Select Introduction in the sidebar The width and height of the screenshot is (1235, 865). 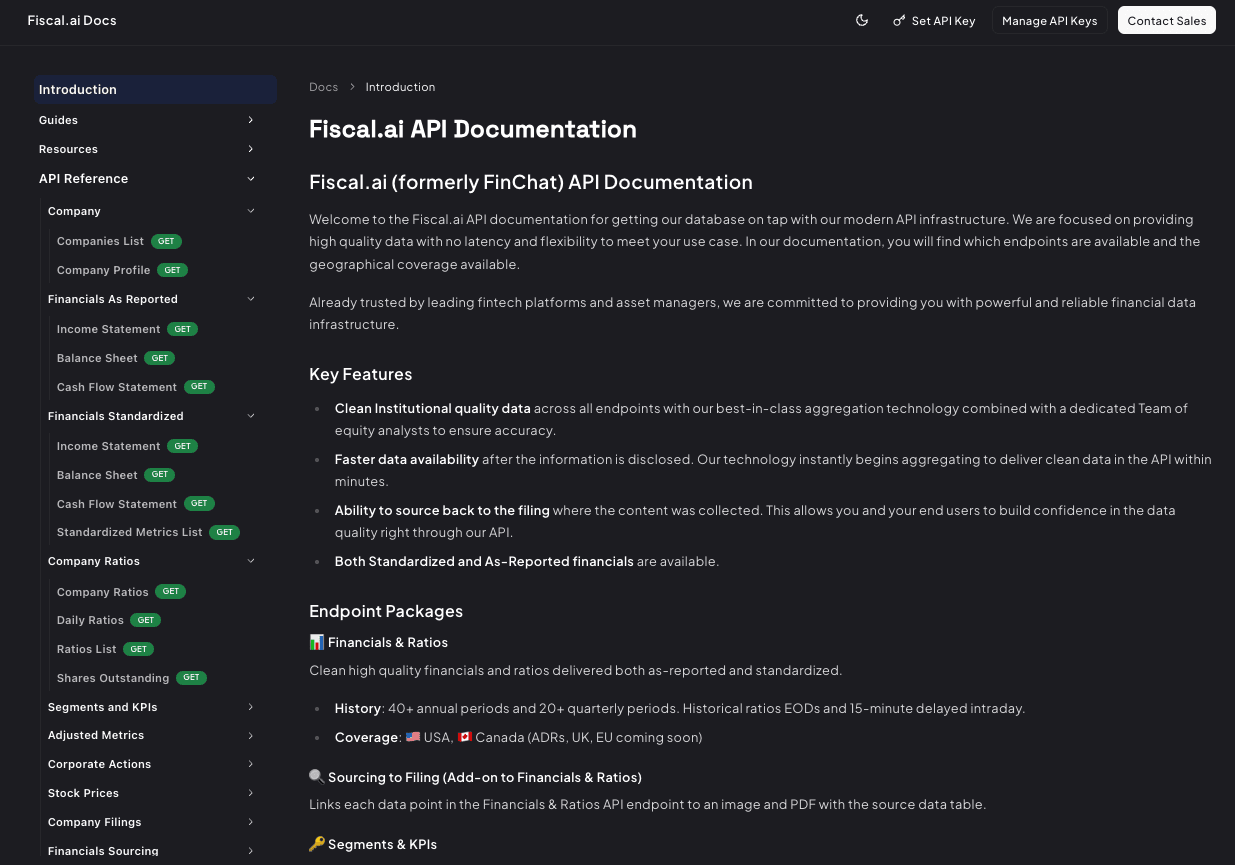[x=78, y=89]
